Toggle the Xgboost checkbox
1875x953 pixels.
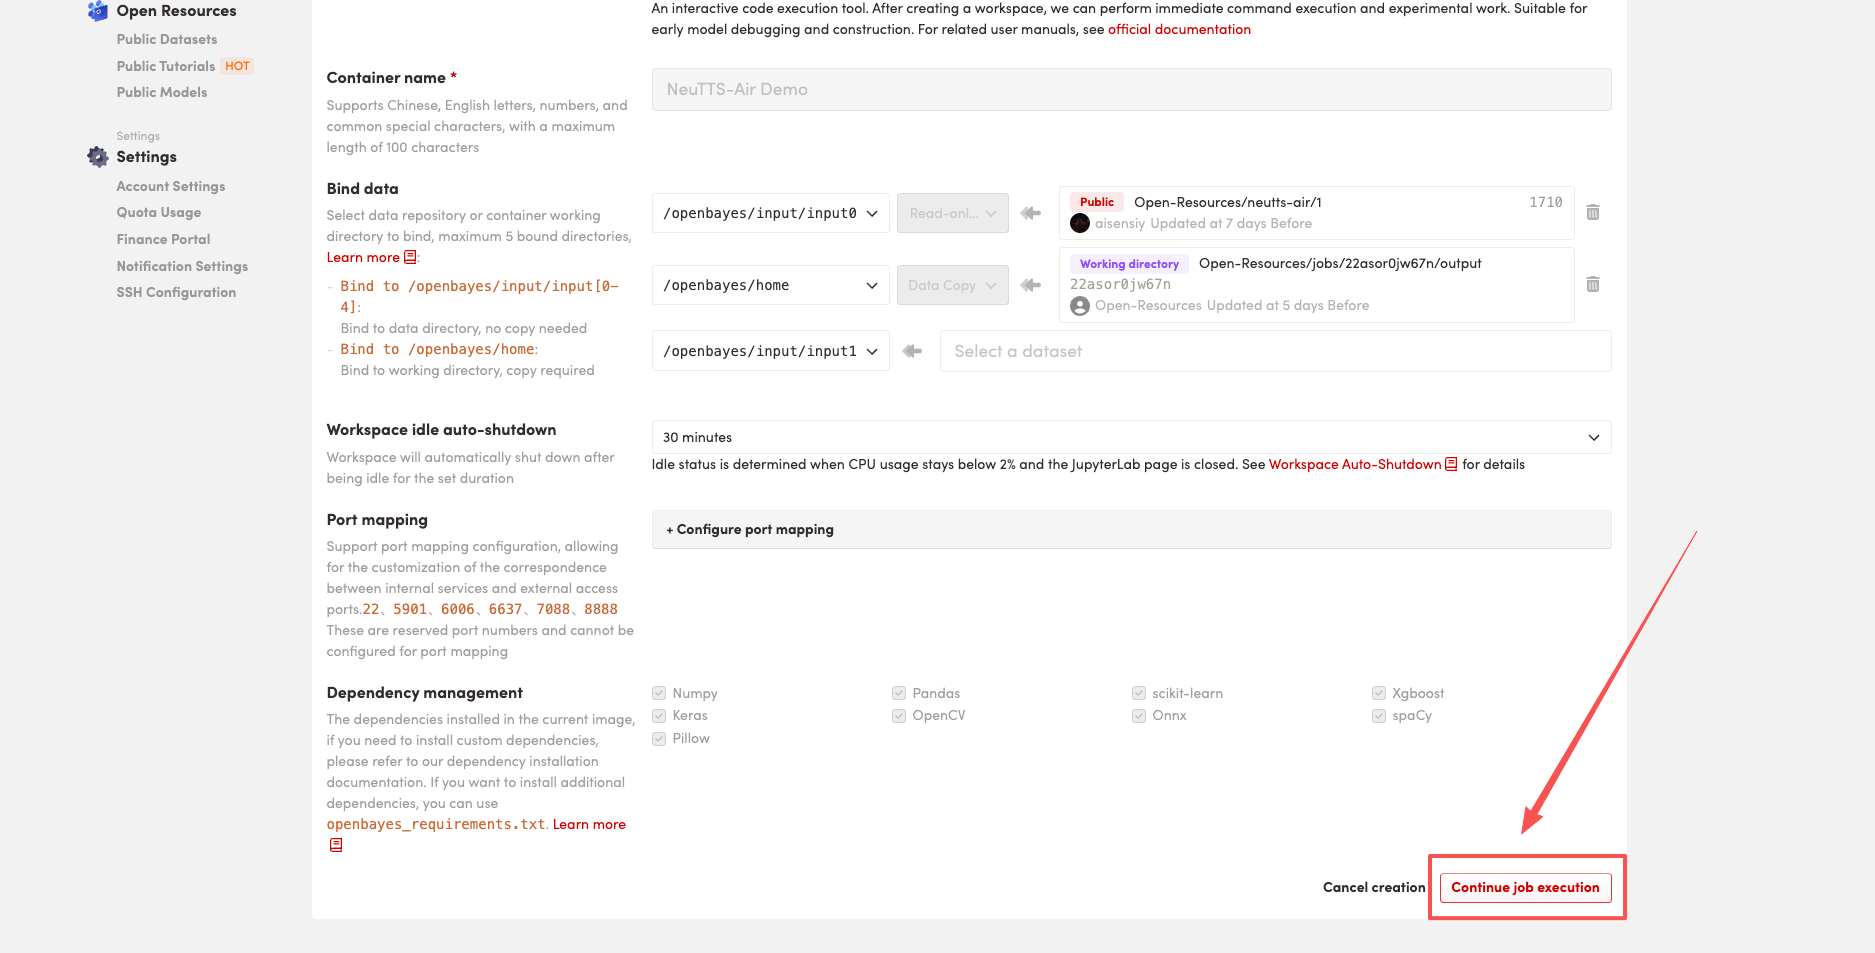[1379, 693]
